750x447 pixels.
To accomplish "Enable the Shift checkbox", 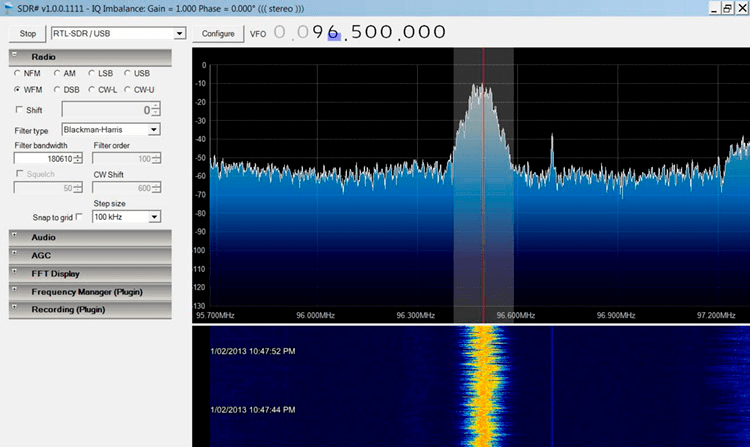I will 19,109.
